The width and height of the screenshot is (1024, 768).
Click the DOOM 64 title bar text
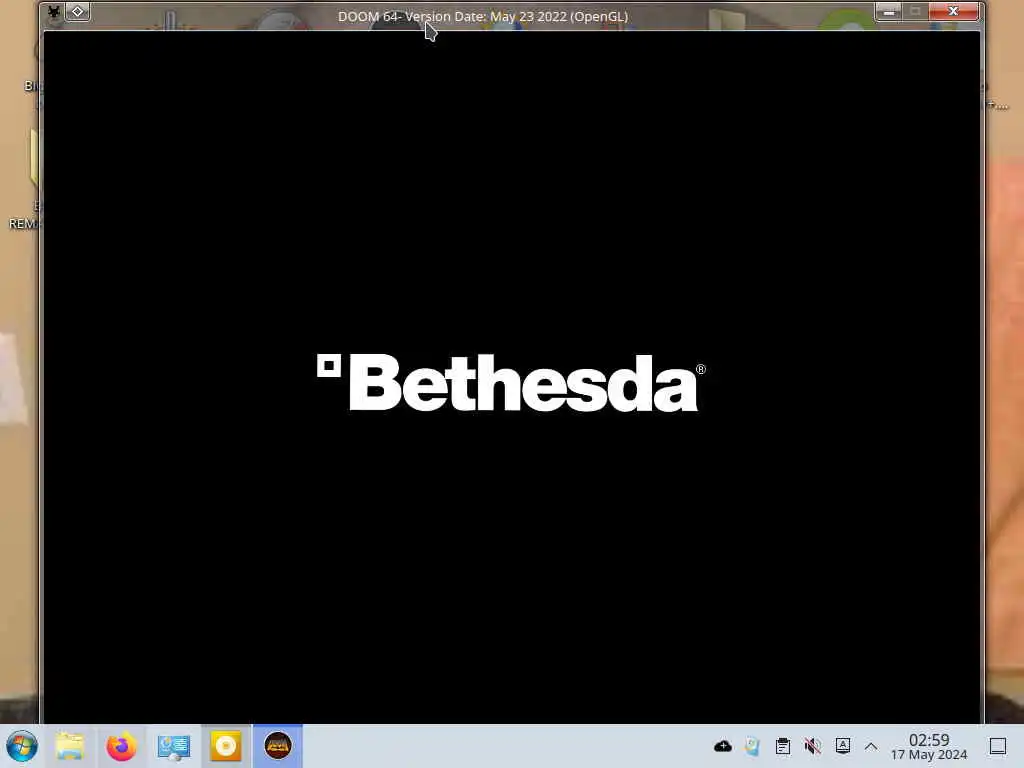483,16
